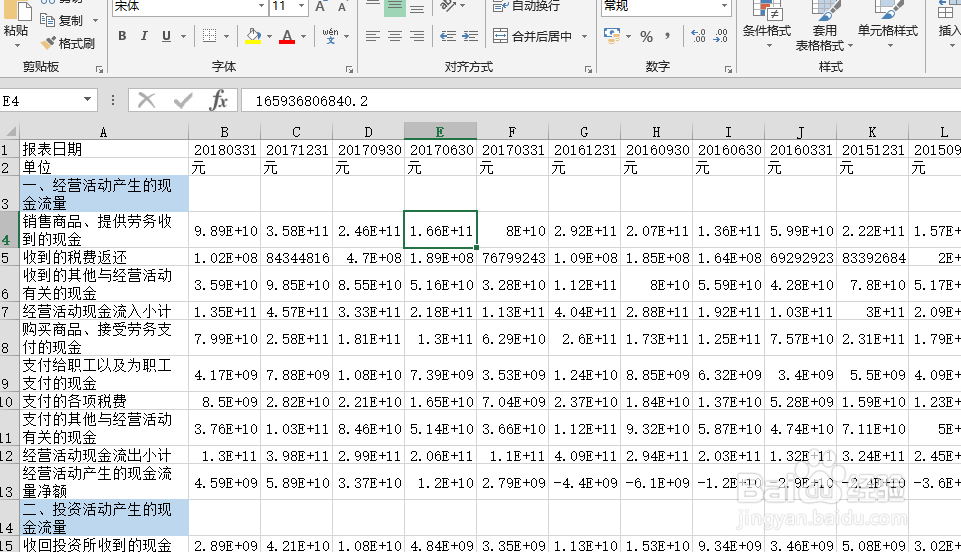Open underline style dropdown arrow
The image size is (961, 552).
point(183,36)
